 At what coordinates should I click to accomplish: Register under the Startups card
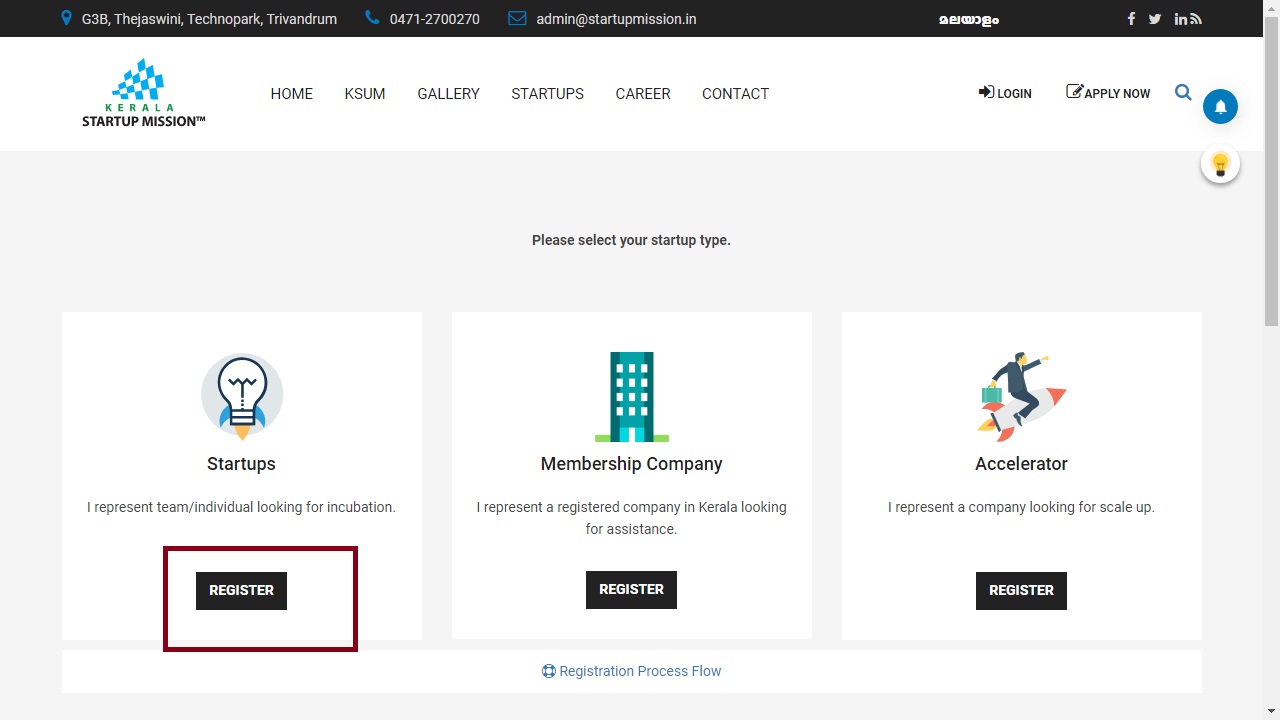point(241,590)
